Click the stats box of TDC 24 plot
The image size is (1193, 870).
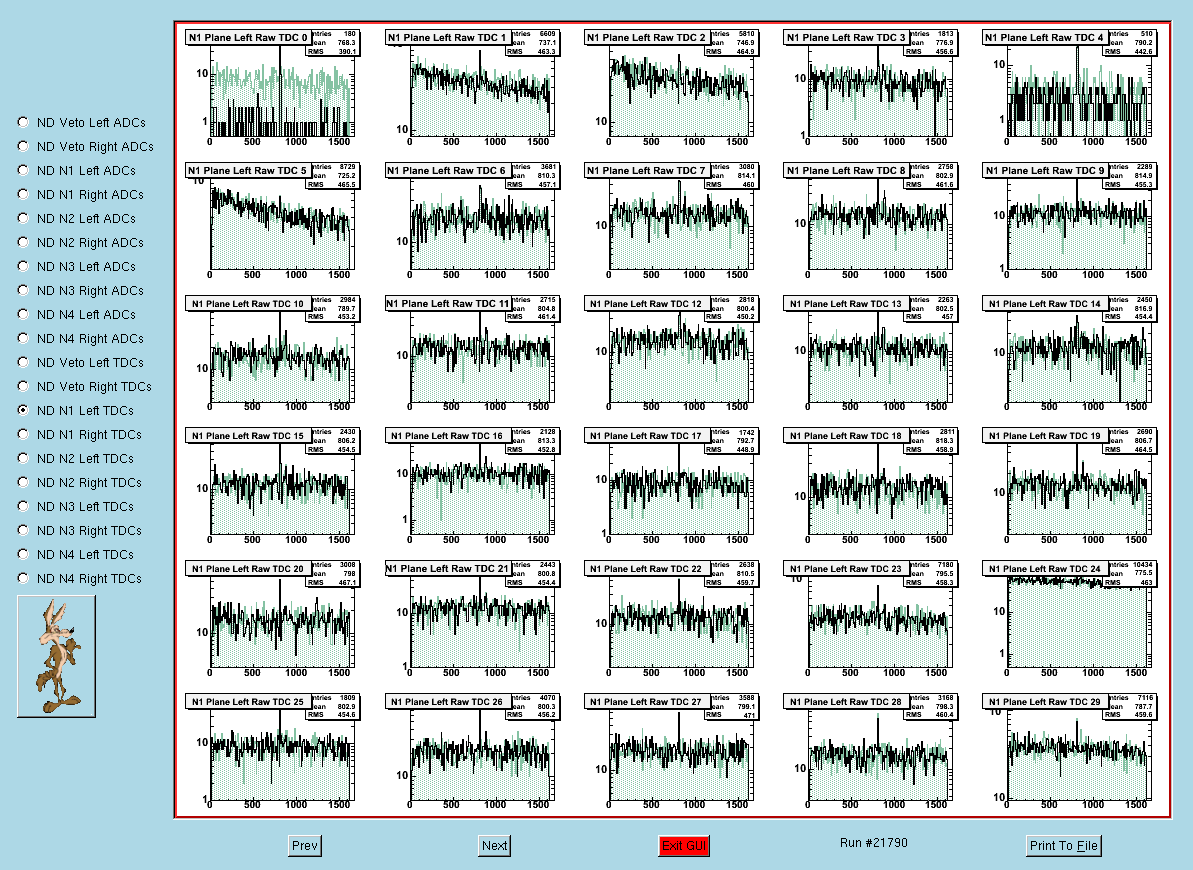[x=1132, y=573]
